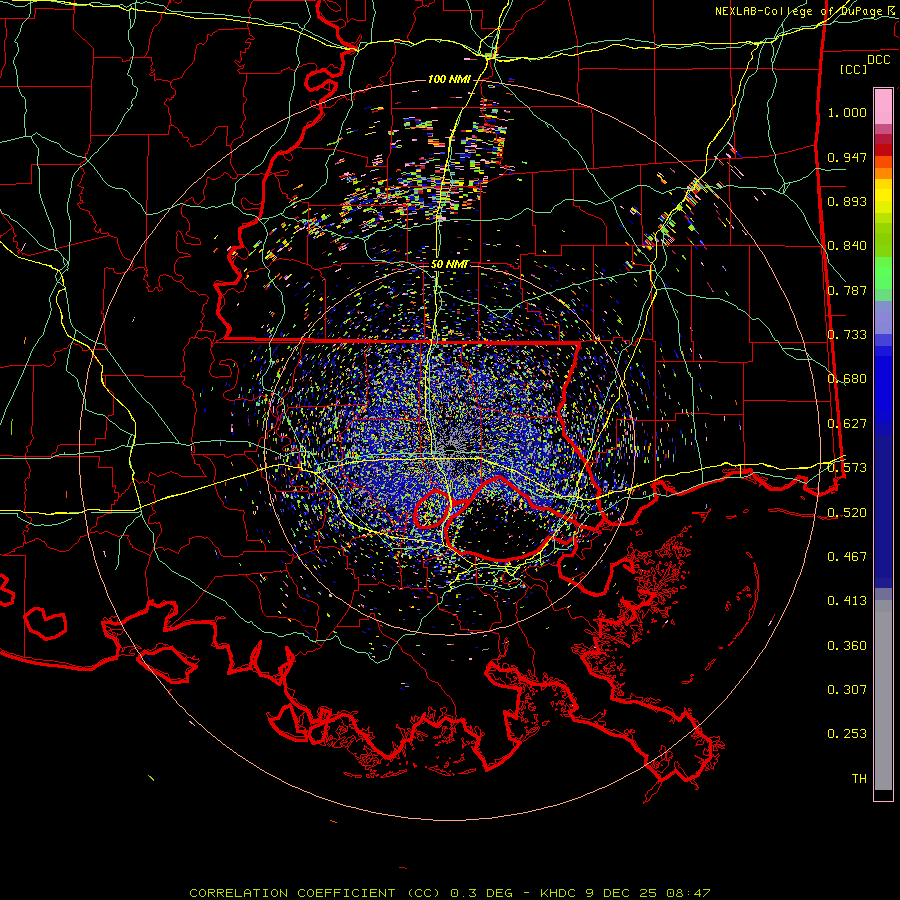Click the 0.787 legend value

(847, 290)
